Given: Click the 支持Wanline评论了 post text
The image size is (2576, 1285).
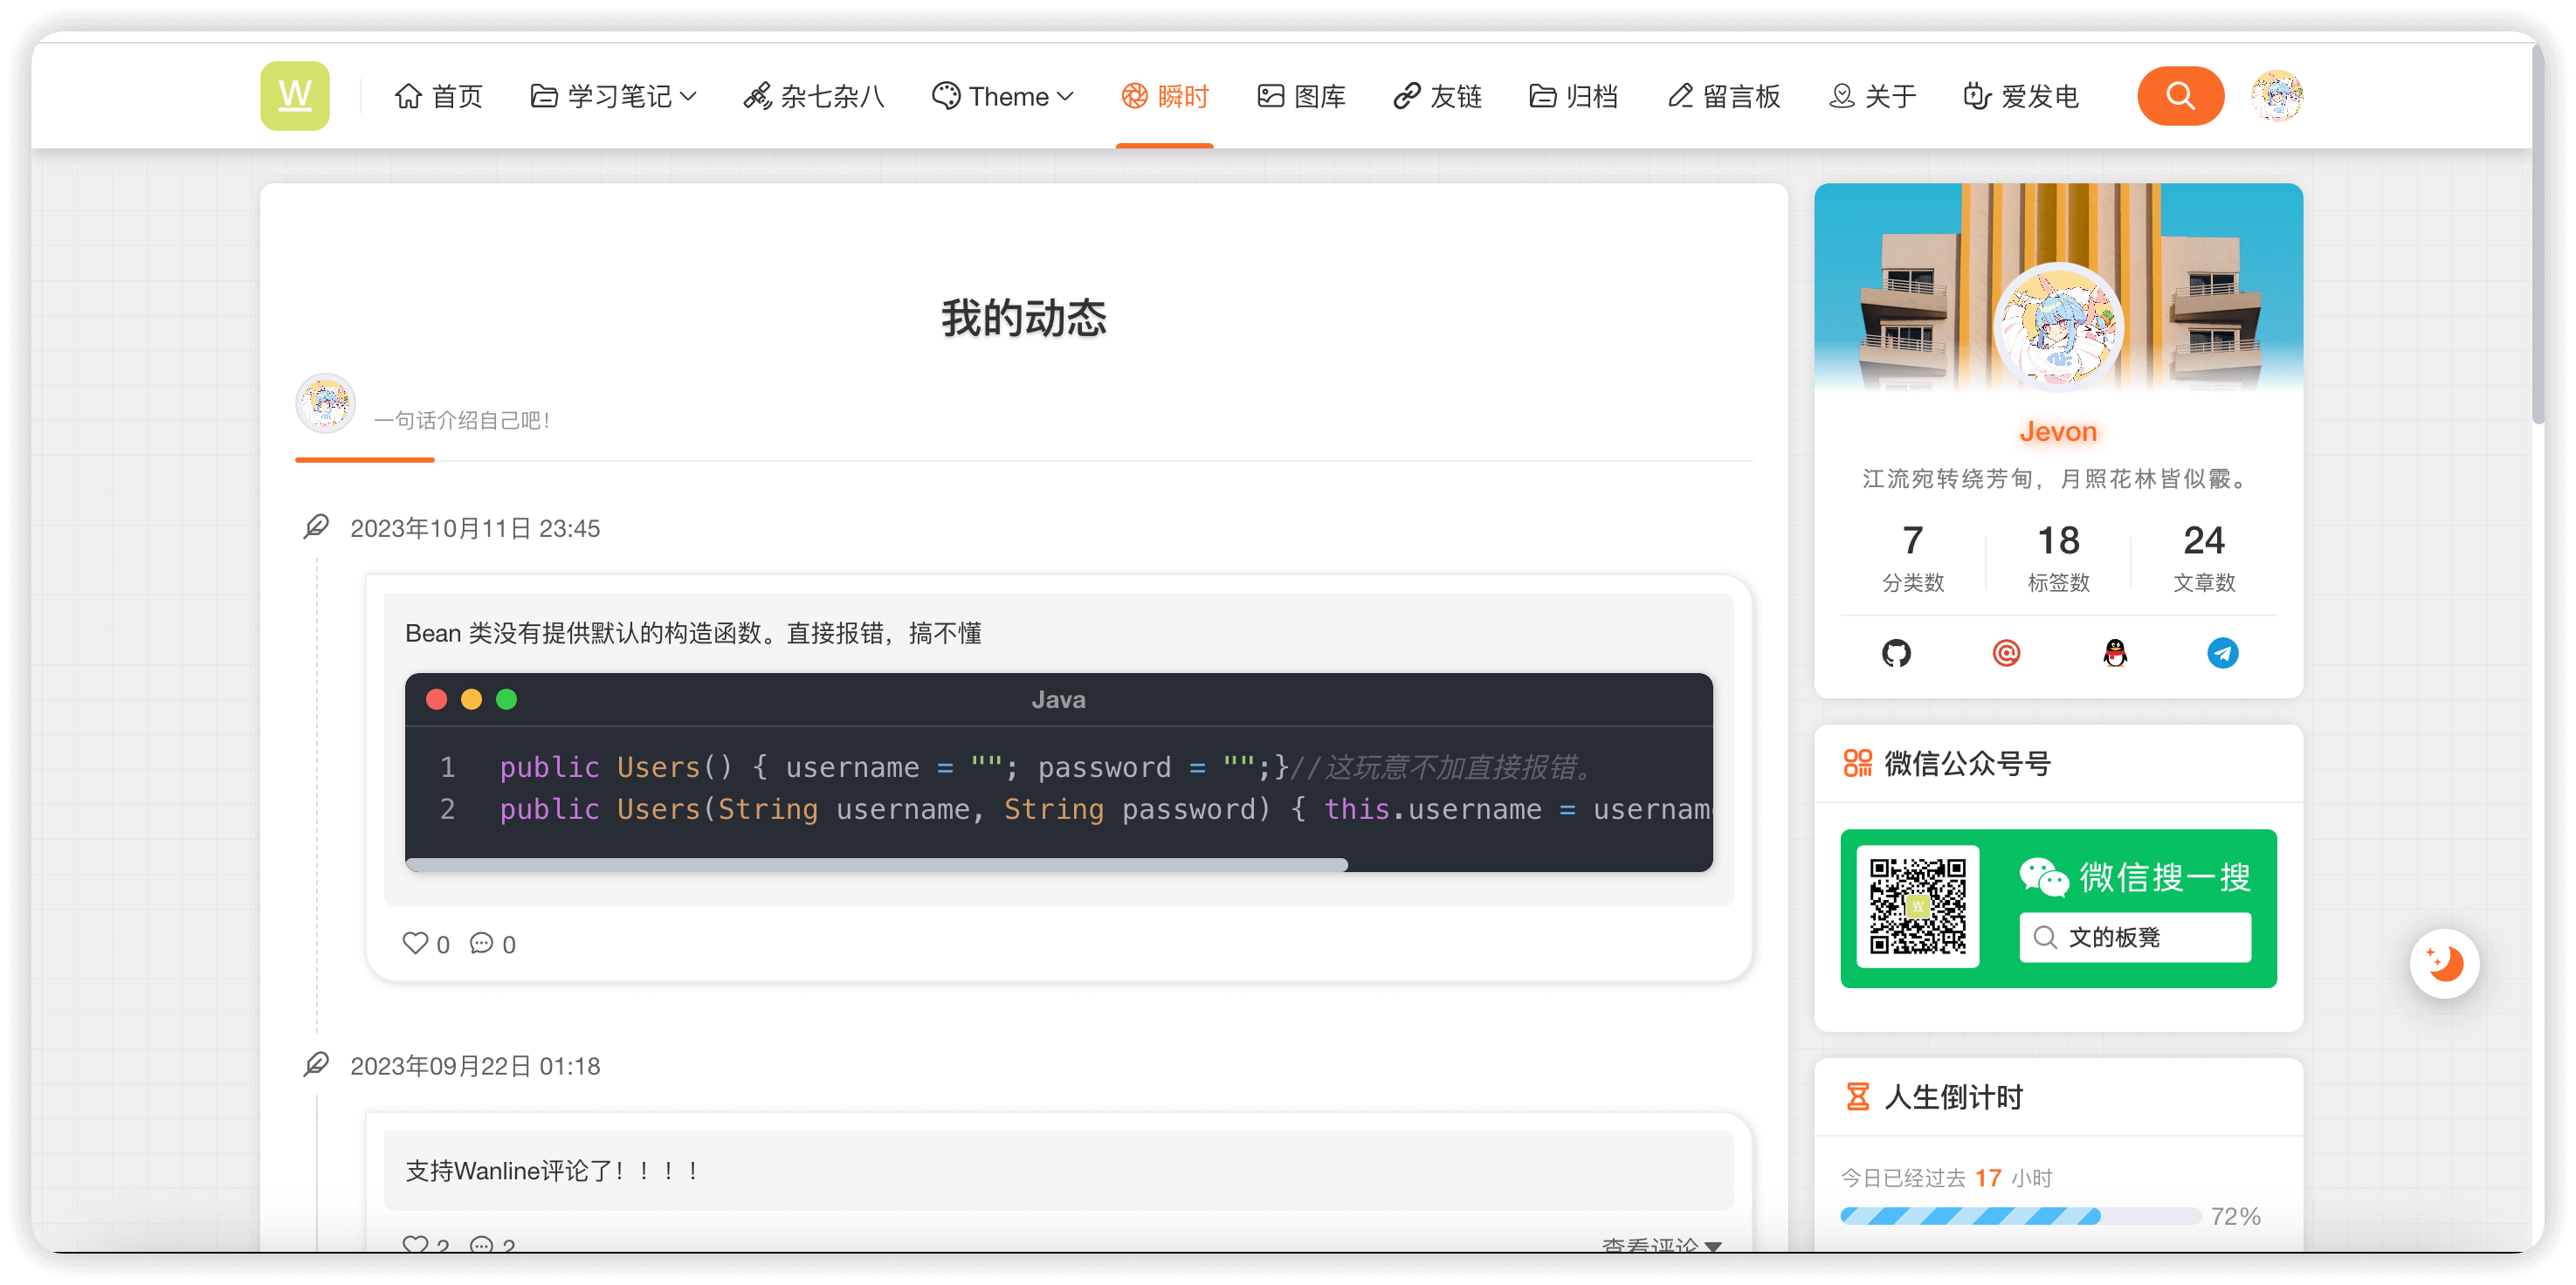Looking at the screenshot, I should [x=552, y=1170].
